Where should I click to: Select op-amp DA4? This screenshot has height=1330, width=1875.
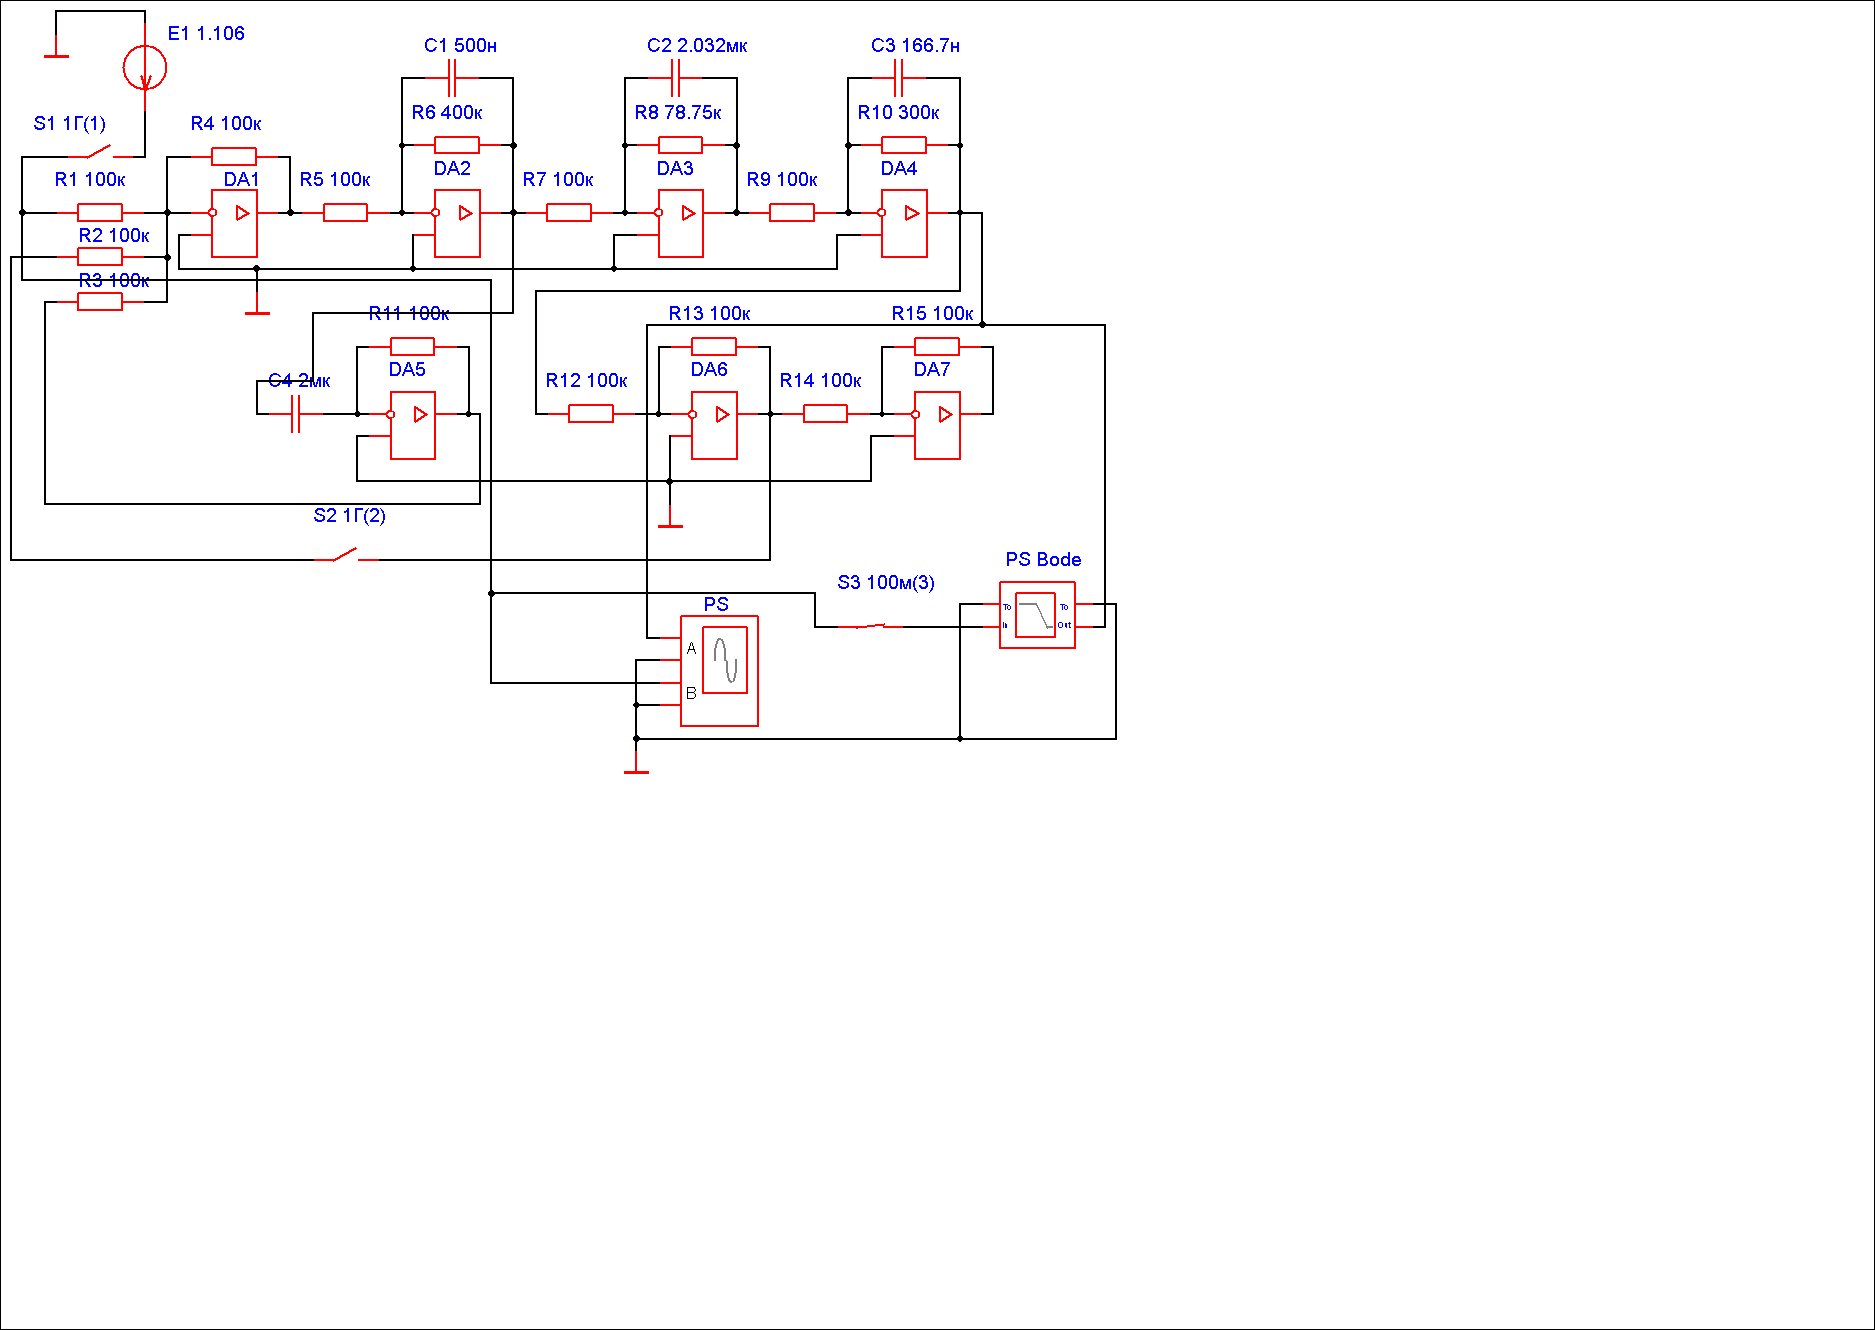point(904,224)
